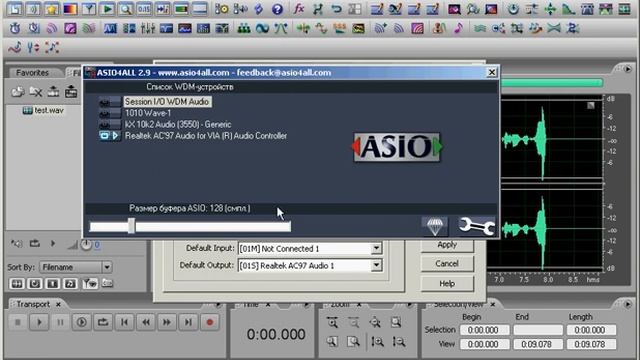Toggle the Realtek AC'97 device power button
This screenshot has height=360, width=640.
click(x=104, y=136)
